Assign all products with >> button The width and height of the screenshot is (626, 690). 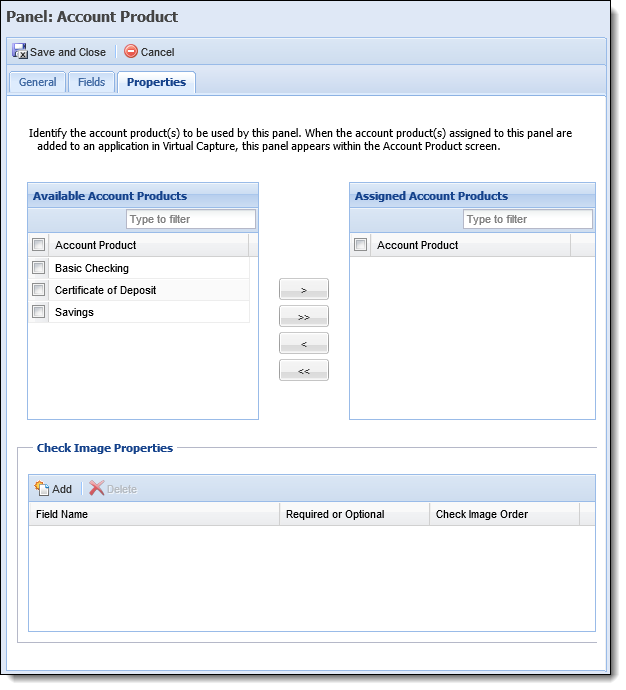tap(304, 316)
